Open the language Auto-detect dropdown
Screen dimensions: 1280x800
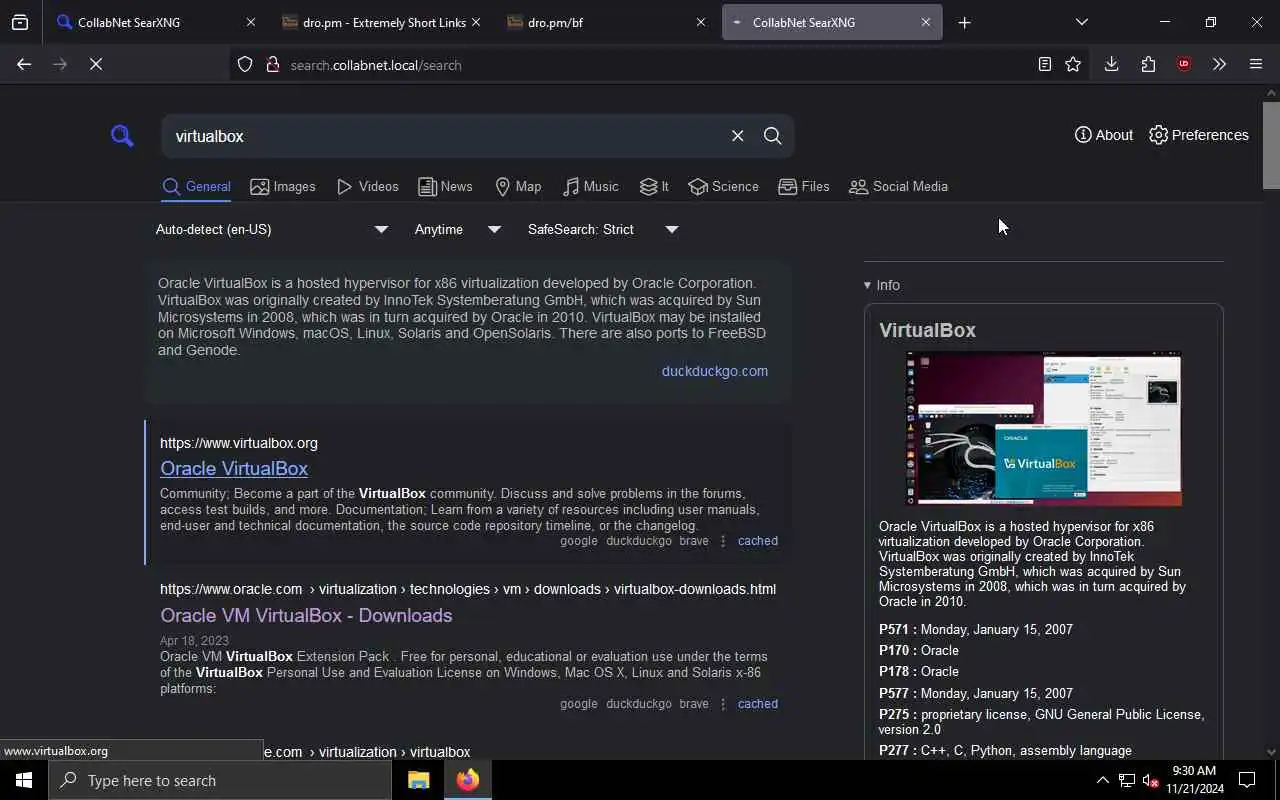coord(271,229)
